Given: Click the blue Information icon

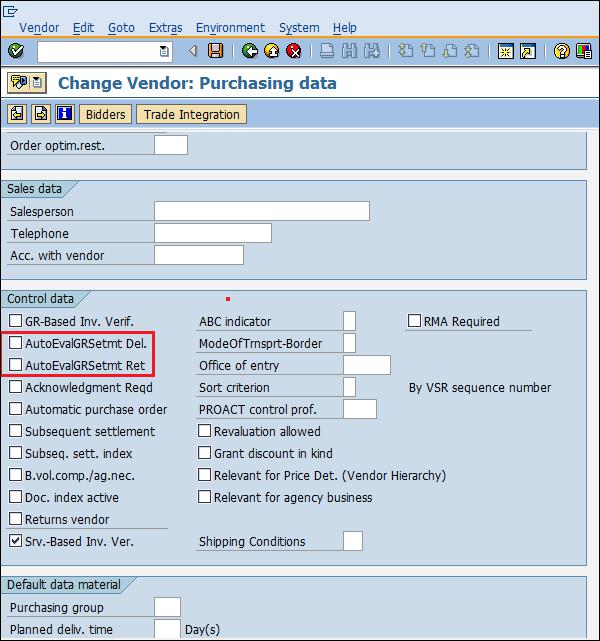Looking at the screenshot, I should 64,114.
